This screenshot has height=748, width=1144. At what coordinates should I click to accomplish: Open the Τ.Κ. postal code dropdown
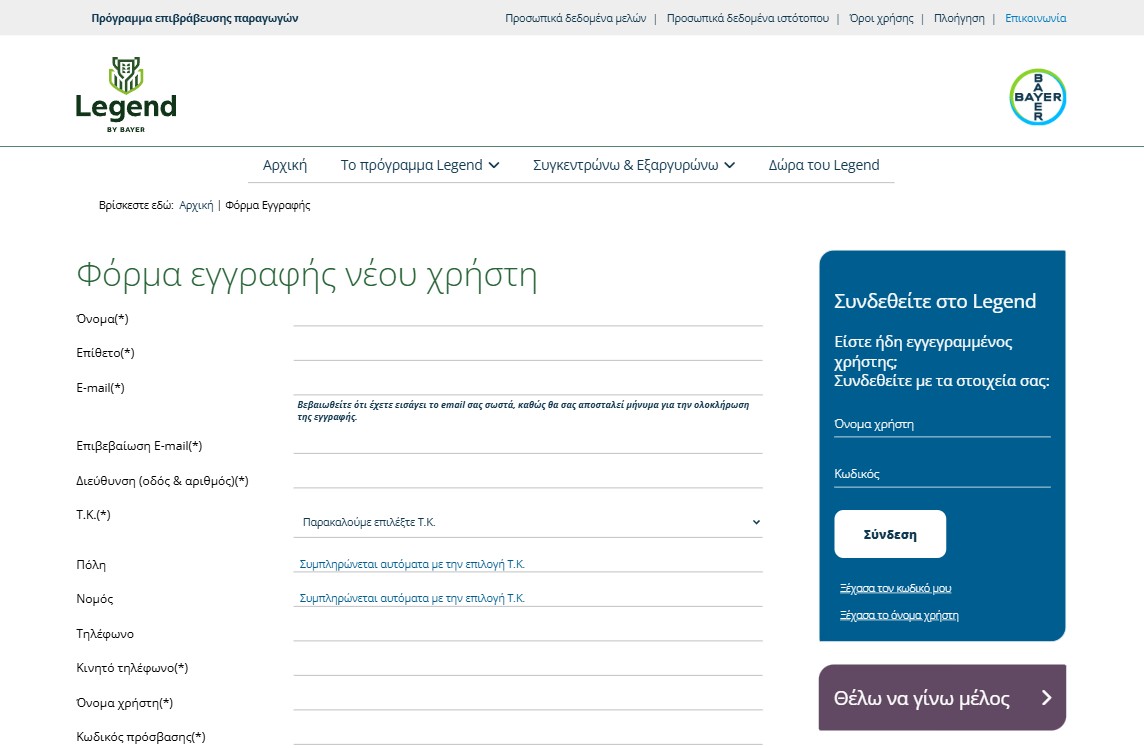528,522
